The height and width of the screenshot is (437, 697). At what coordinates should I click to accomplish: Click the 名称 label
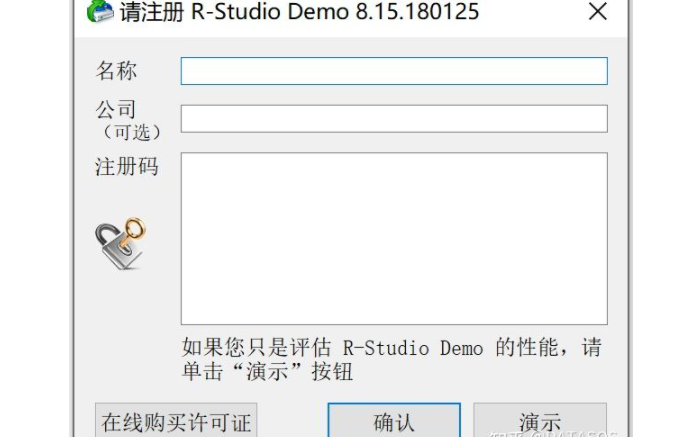[x=116, y=71]
